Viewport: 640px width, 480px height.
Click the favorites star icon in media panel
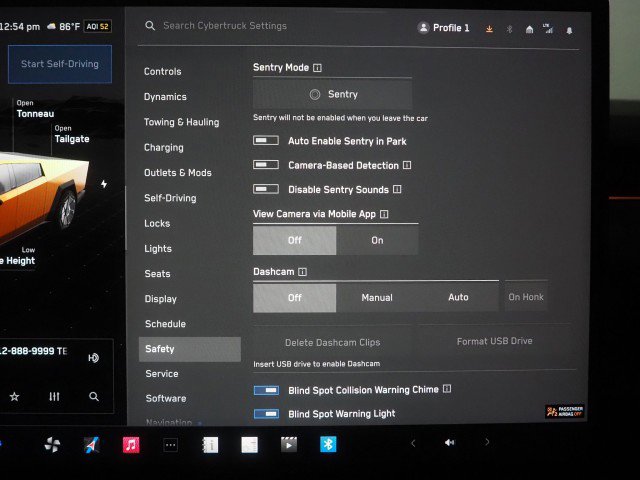point(15,396)
